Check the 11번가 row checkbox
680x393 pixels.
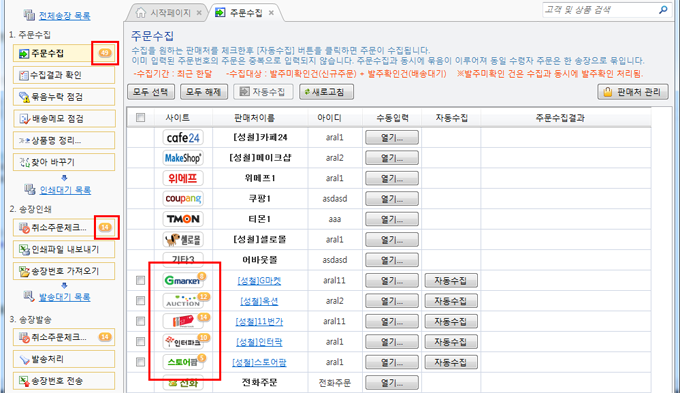[141, 321]
